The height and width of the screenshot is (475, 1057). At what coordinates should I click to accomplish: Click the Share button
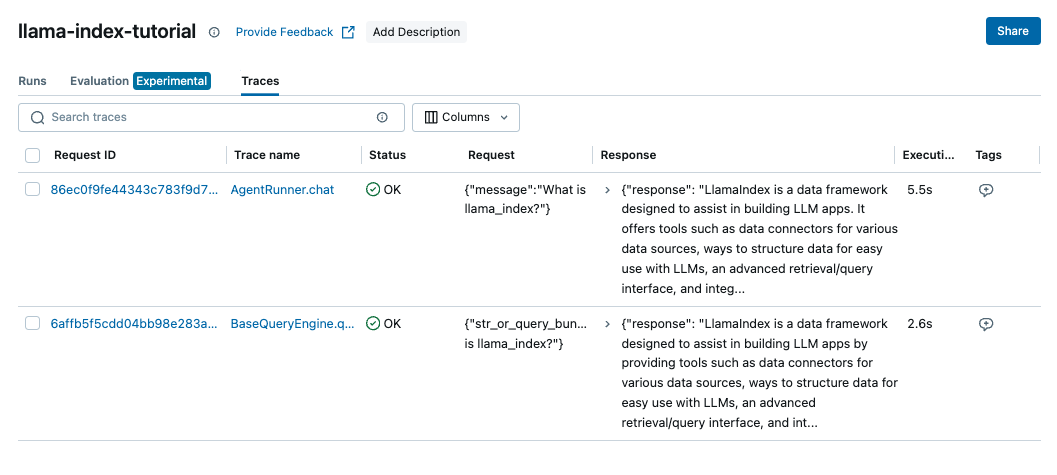(1012, 31)
